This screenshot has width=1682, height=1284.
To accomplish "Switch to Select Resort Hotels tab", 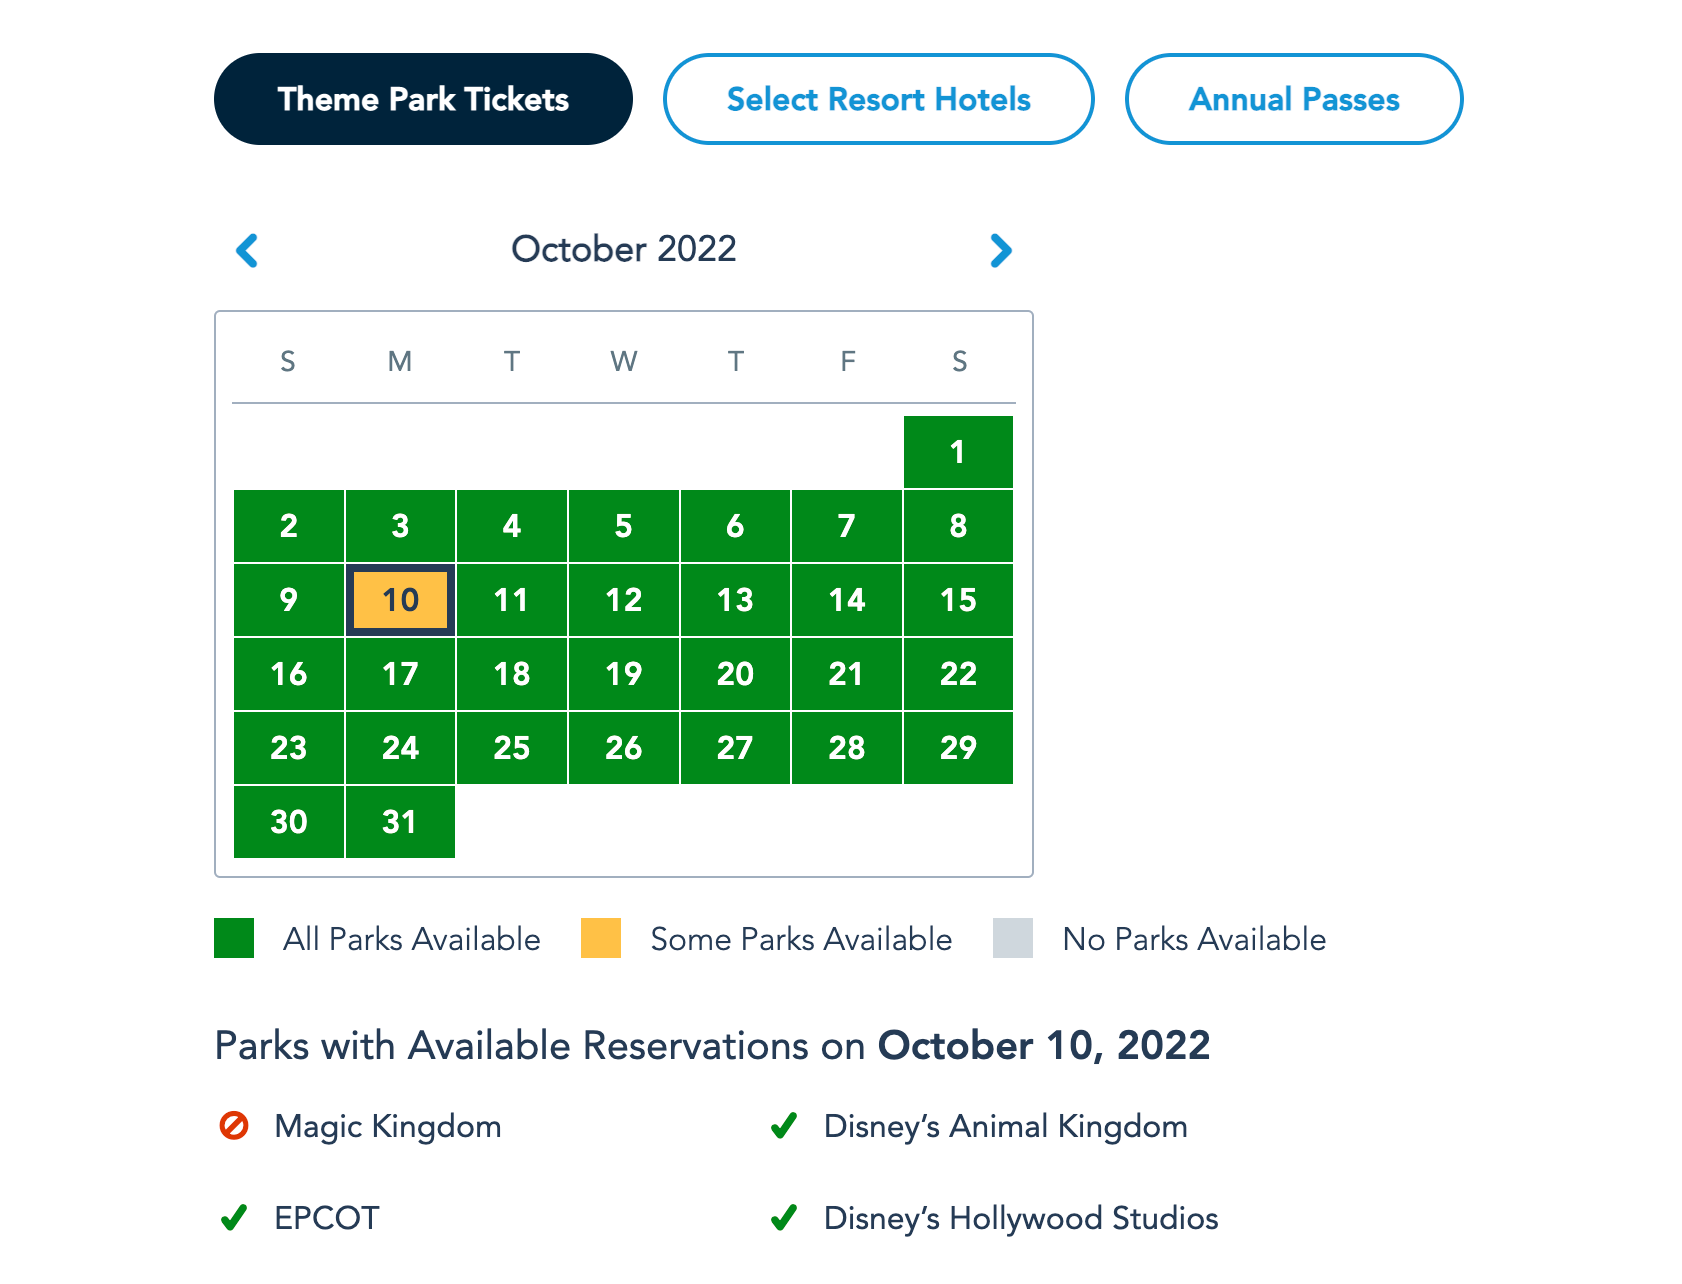I will pos(878,99).
